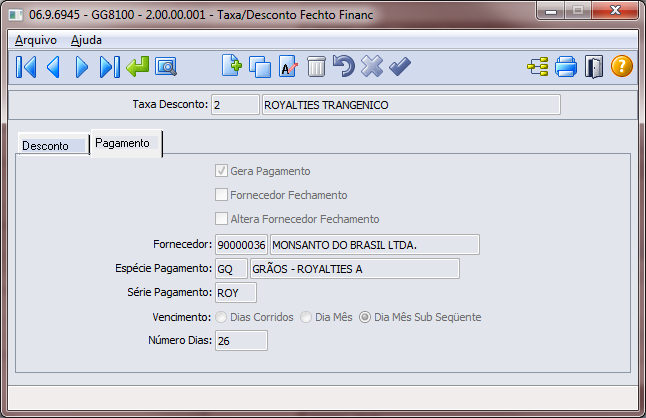This screenshot has width=646, height=418.
Task: Cancel with the gray X icon
Action: [x=372, y=66]
